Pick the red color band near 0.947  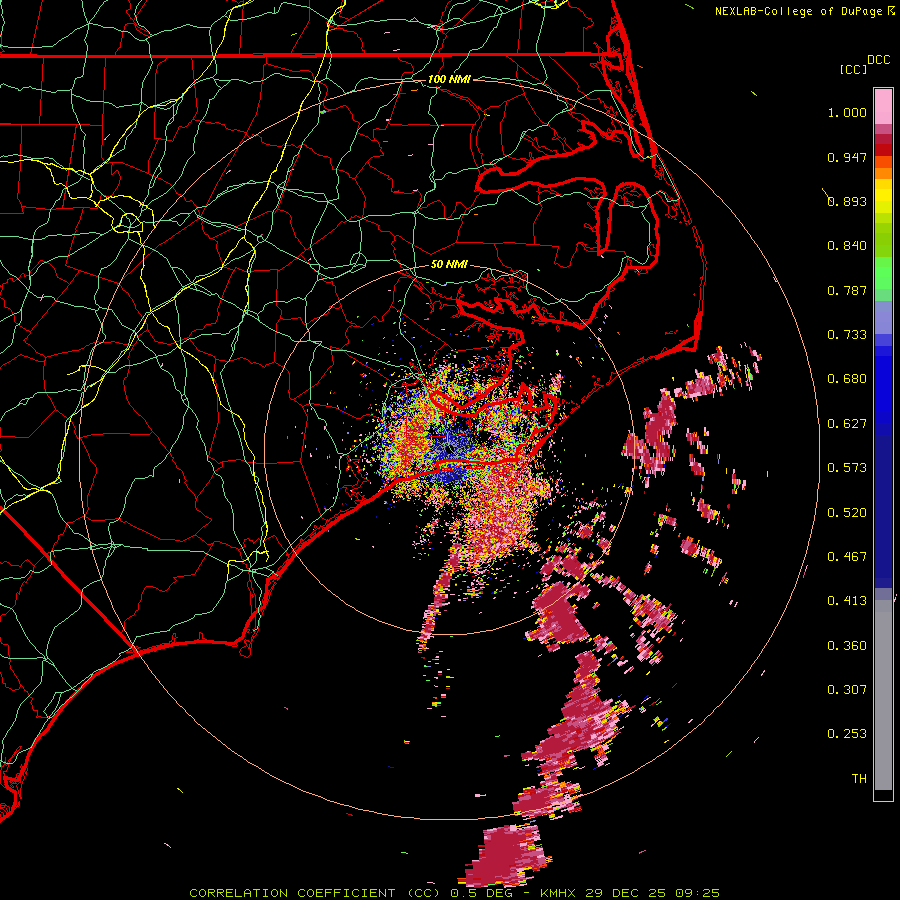point(883,150)
